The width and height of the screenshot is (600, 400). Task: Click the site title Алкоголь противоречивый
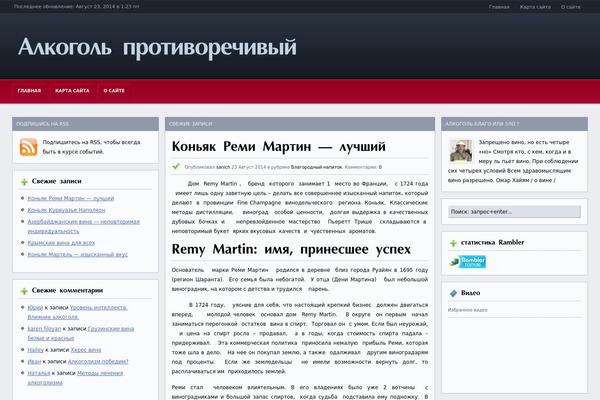(x=157, y=47)
